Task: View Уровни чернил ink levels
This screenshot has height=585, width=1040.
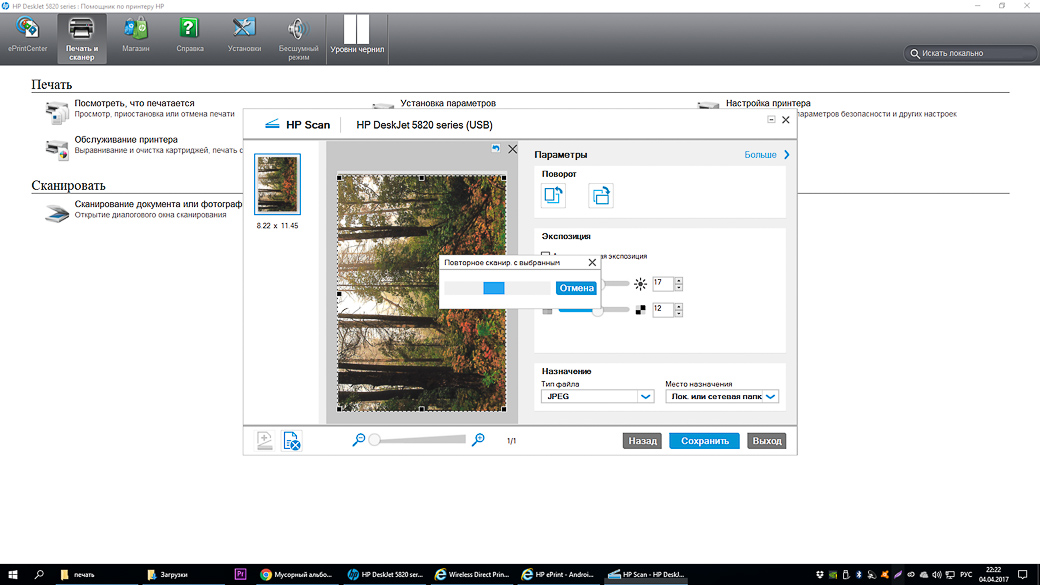Action: [x=357, y=36]
